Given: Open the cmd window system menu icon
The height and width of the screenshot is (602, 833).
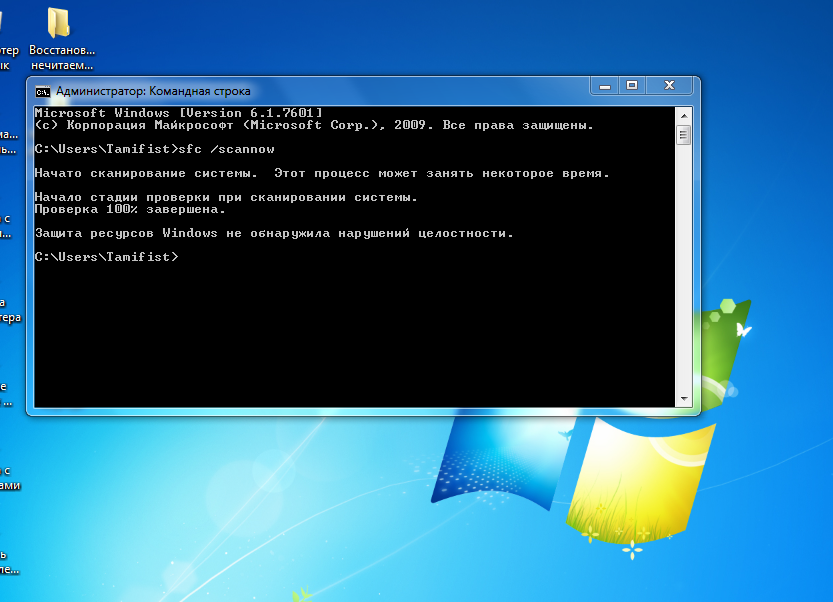Looking at the screenshot, I should click(x=42, y=92).
